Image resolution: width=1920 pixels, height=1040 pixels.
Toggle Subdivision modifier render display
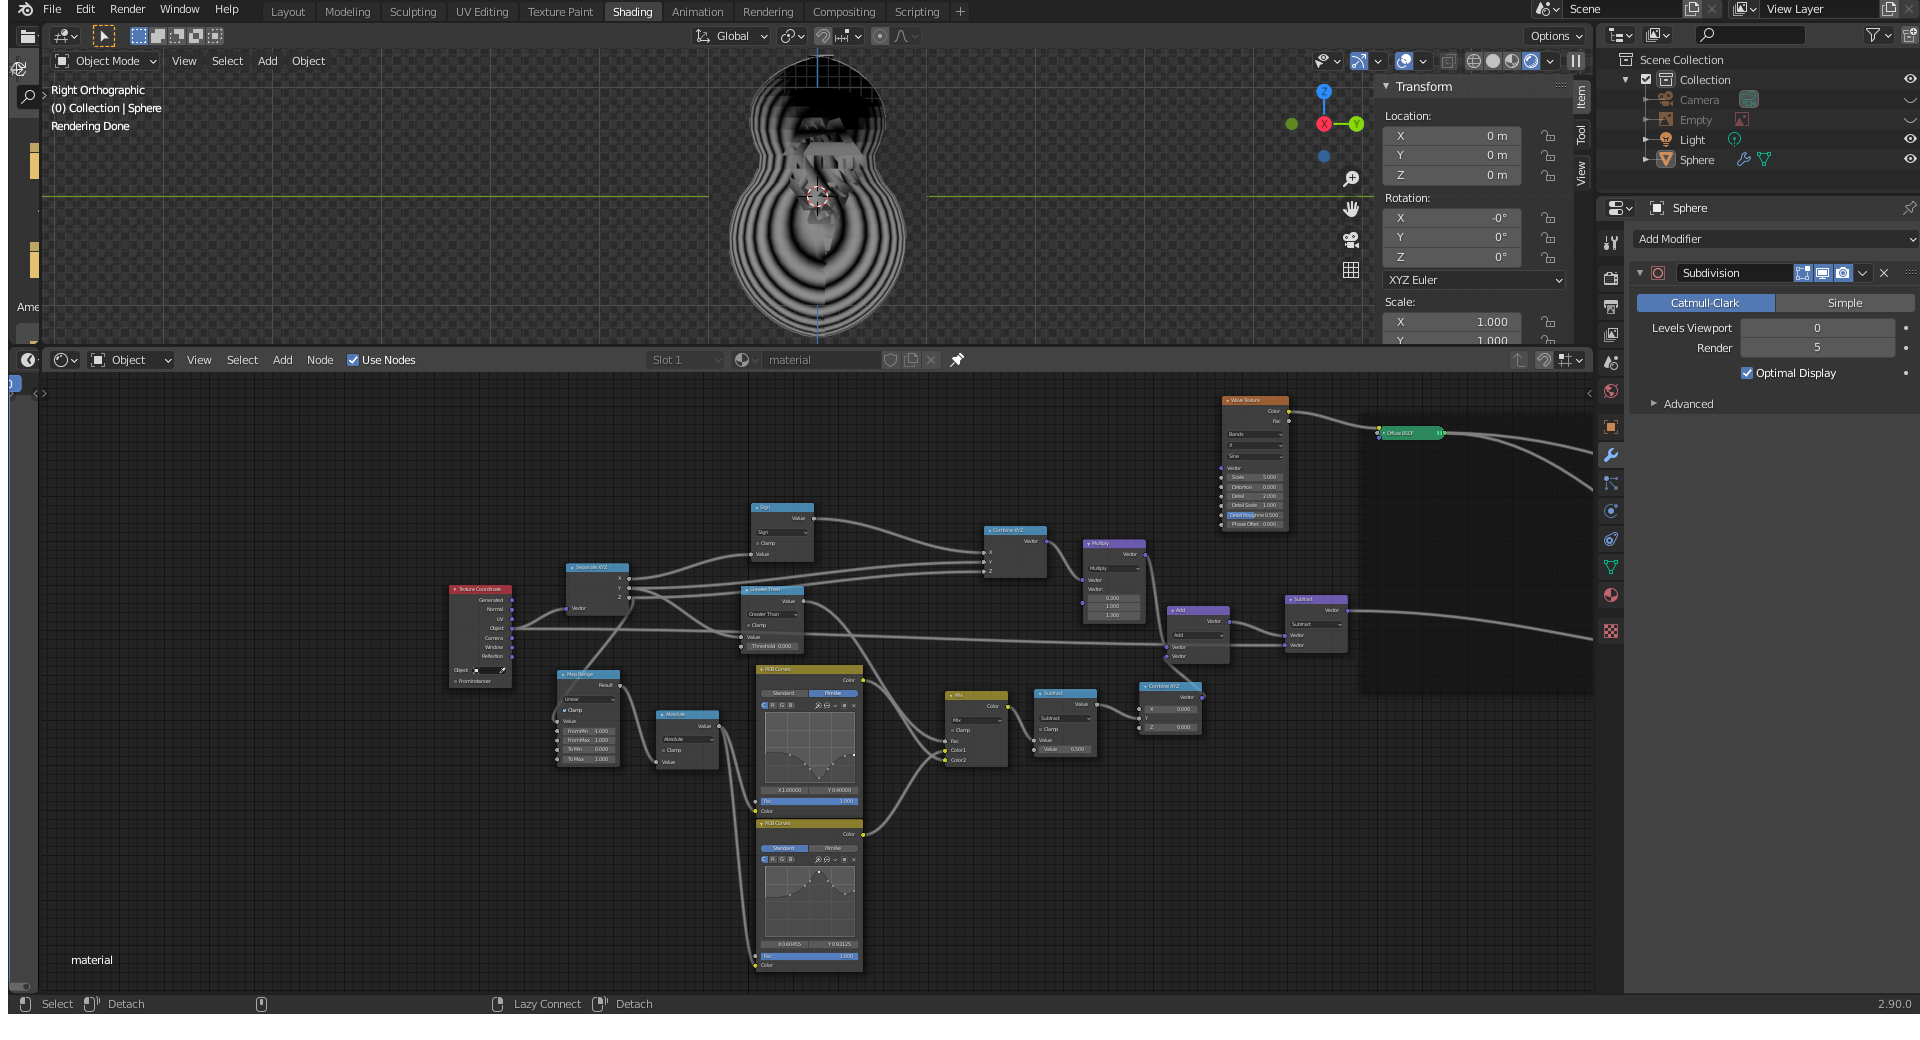click(x=1843, y=273)
